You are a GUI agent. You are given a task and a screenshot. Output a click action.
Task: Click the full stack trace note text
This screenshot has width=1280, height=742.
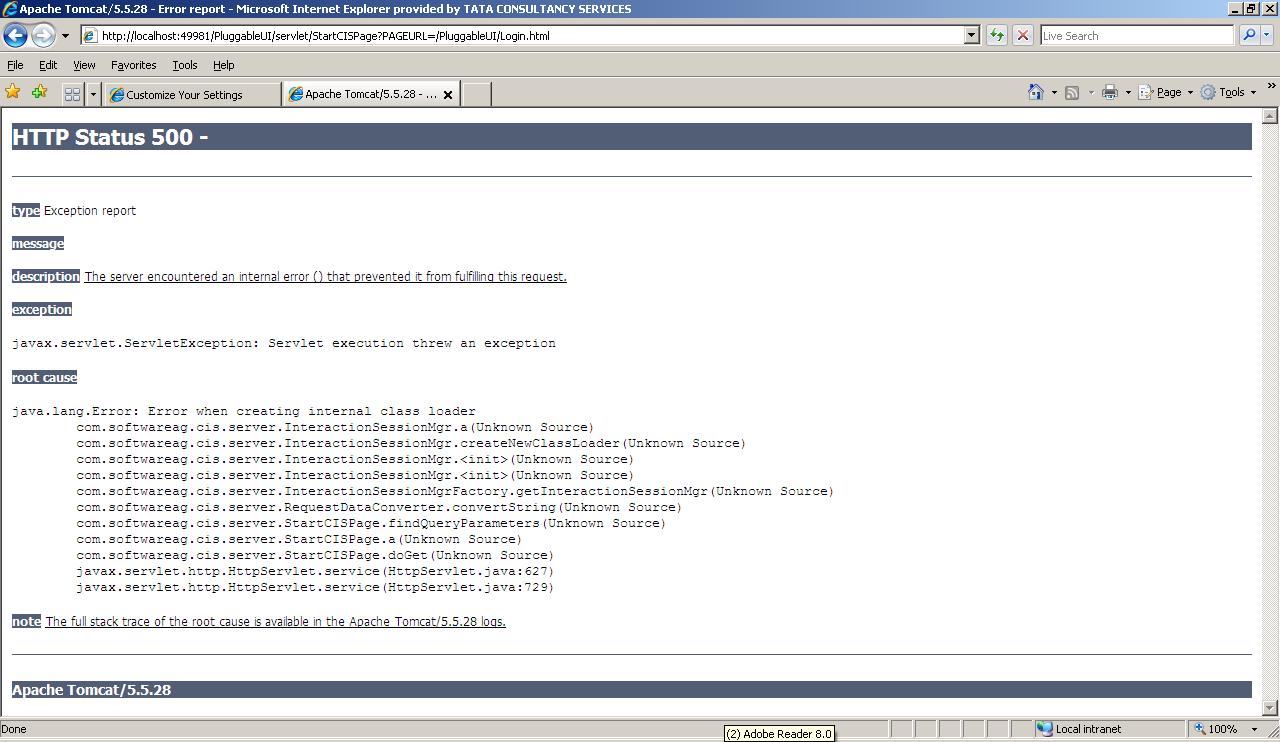[275, 622]
